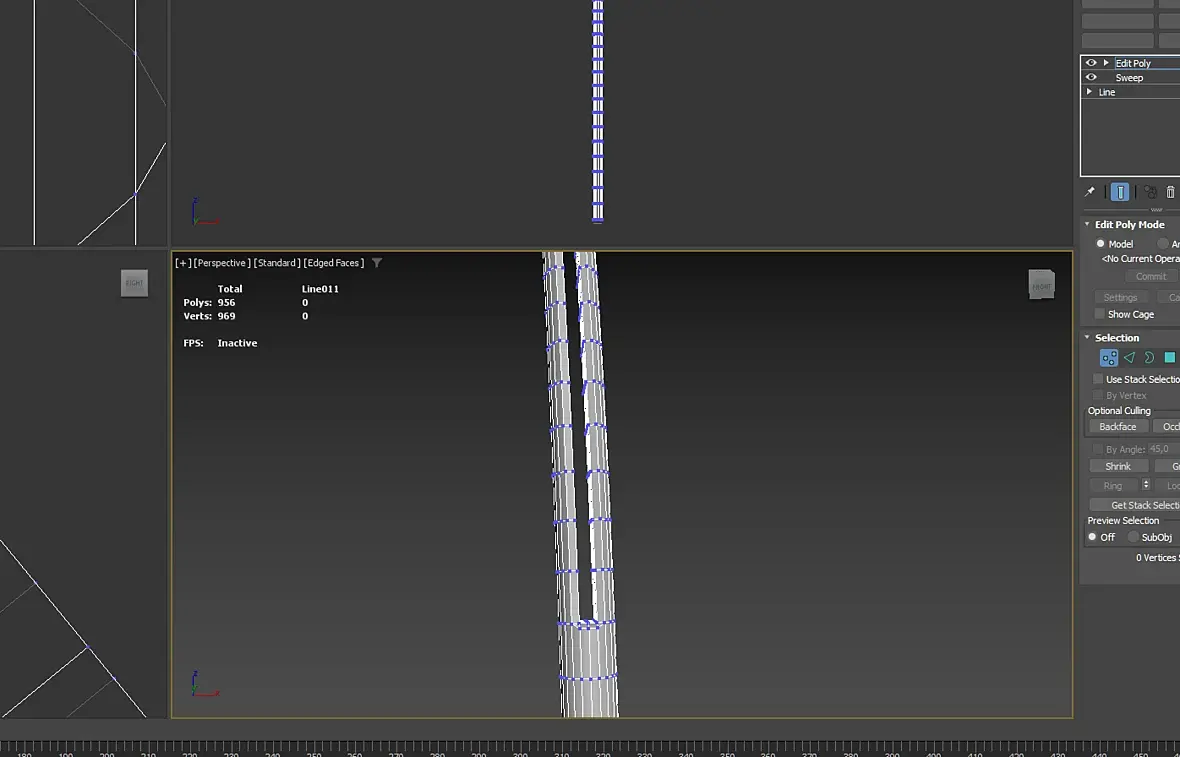The width and height of the screenshot is (1180, 757).
Task: Hide Edit Poly modifier with eye icon
Action: 1090,63
